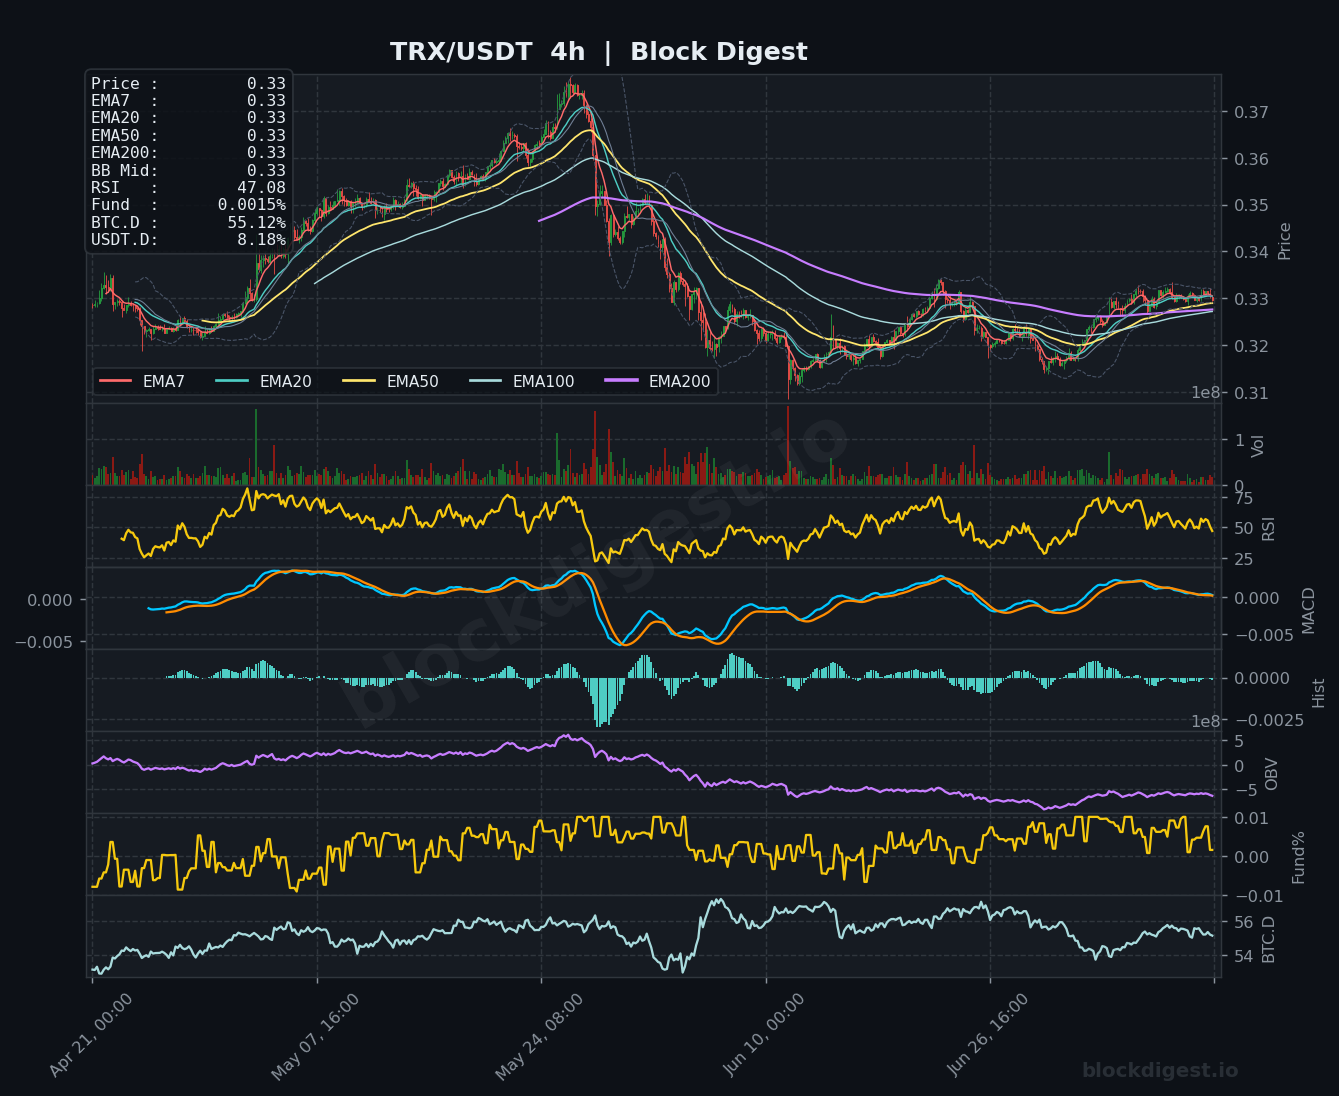Click the BTC.D axis tick 56
The height and width of the screenshot is (1096, 1339).
1243,922
